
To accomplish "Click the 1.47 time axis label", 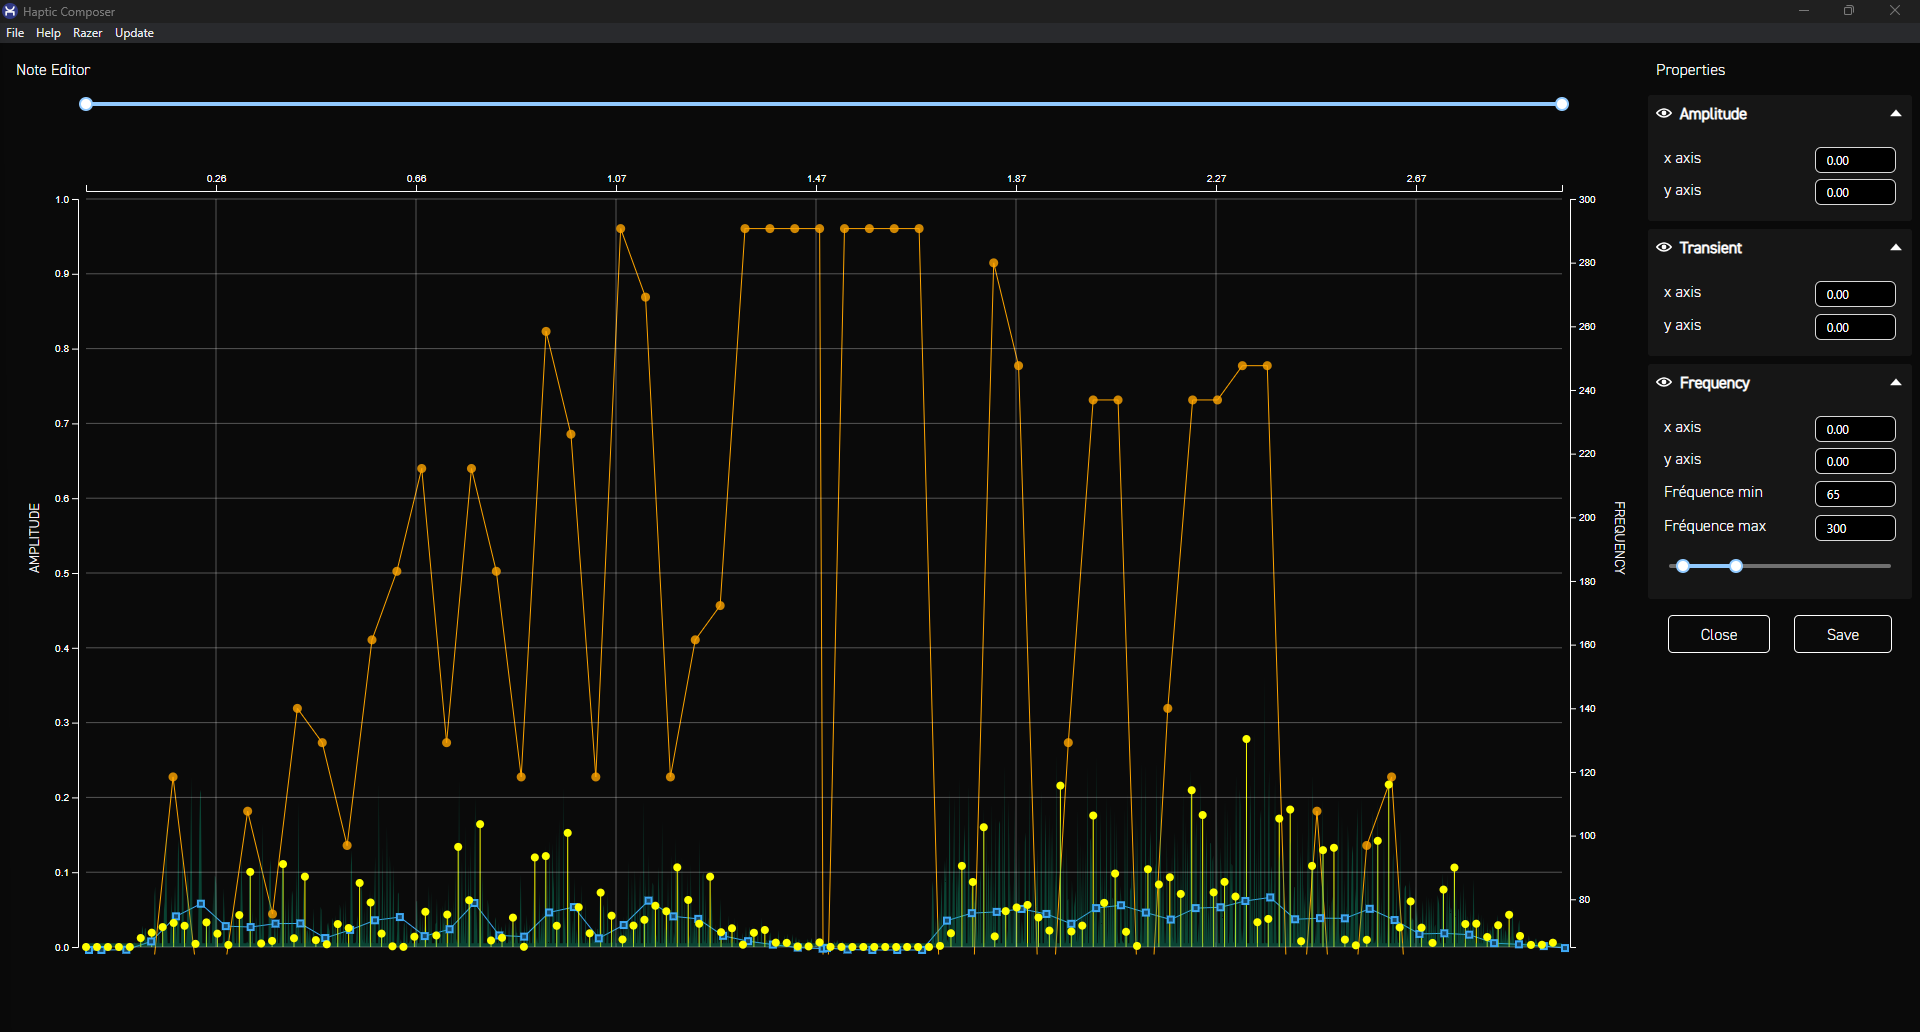I will pos(817,179).
